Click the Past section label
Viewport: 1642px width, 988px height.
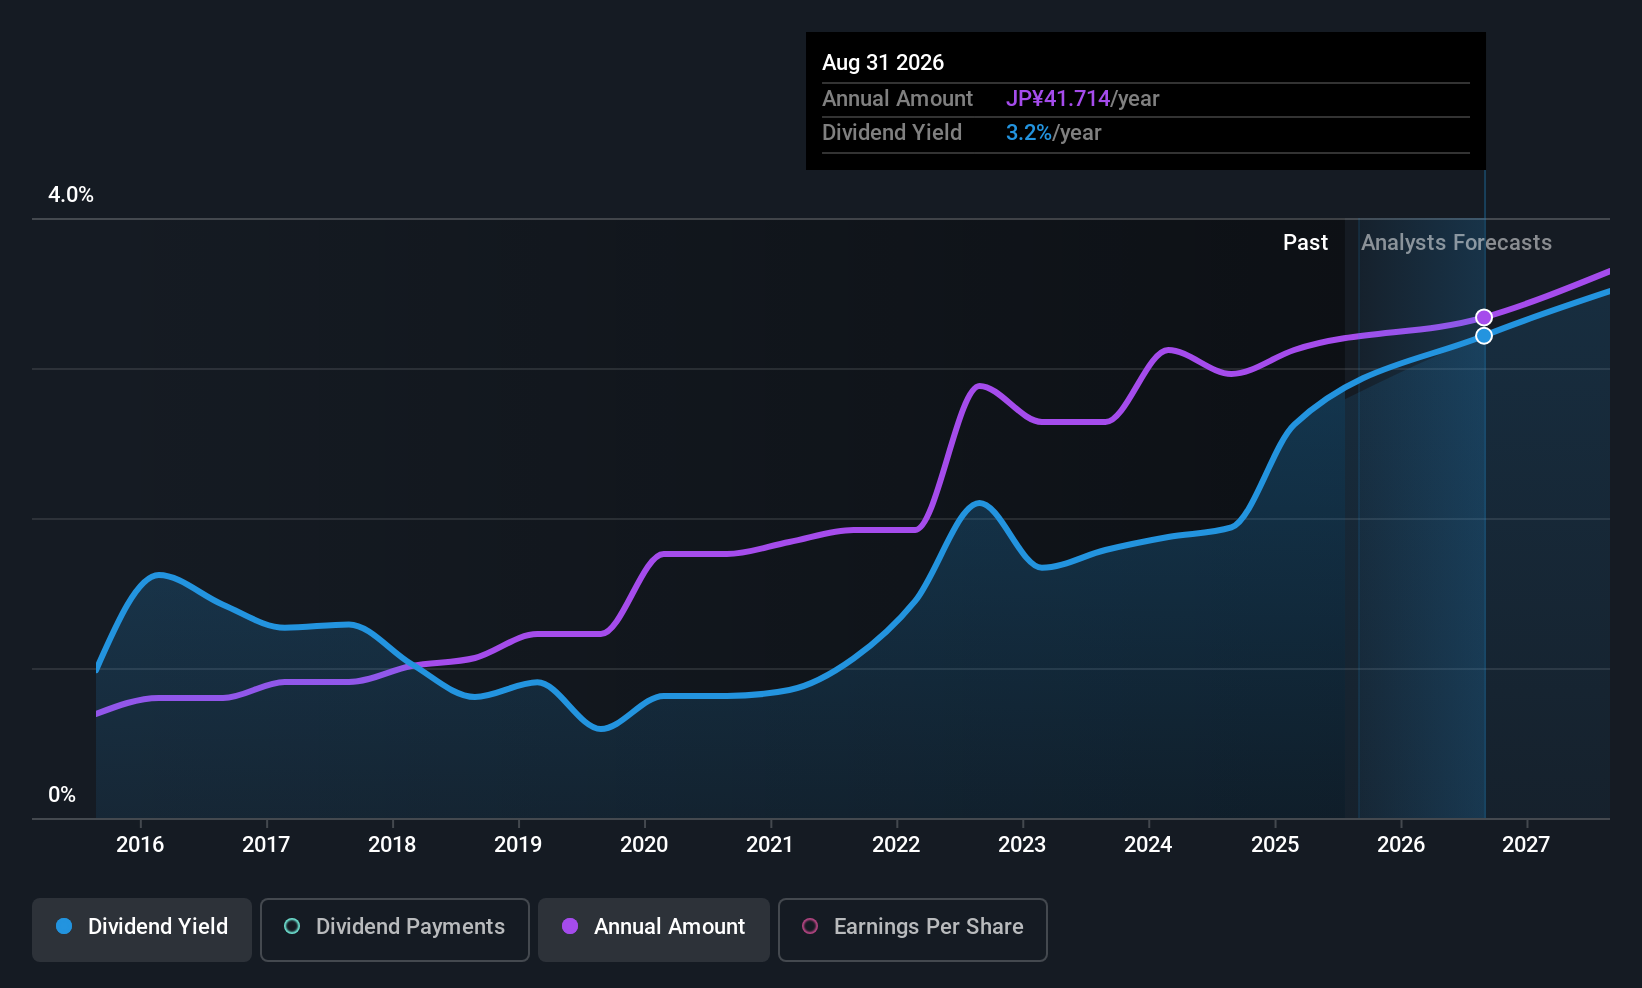[x=1305, y=243]
